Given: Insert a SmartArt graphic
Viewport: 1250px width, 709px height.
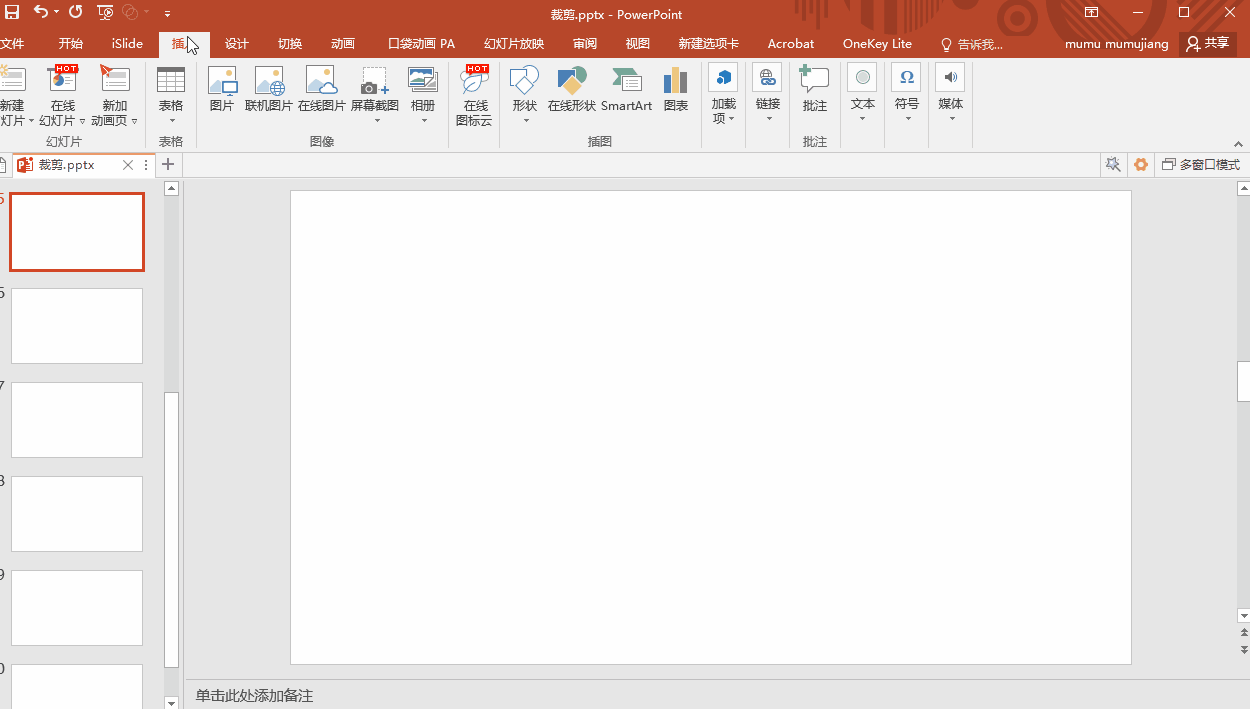Looking at the screenshot, I should click(x=626, y=89).
